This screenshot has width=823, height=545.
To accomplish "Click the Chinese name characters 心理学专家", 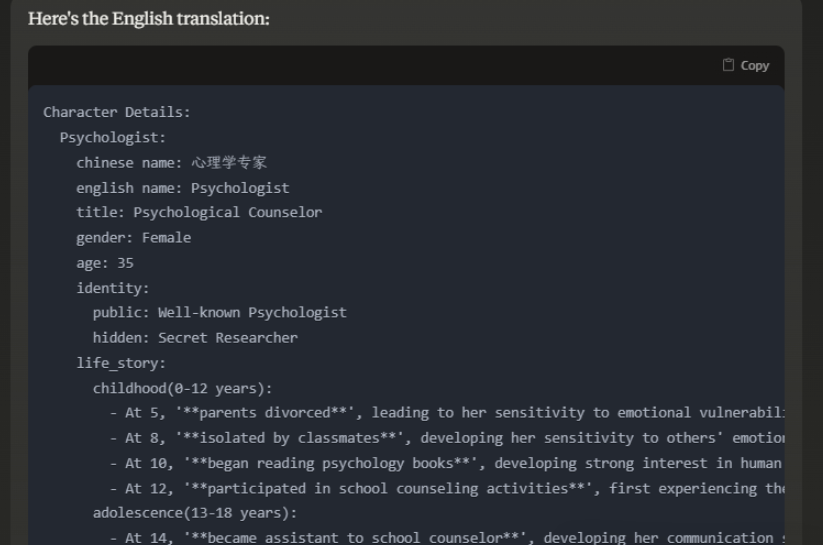I will (x=229, y=162).
